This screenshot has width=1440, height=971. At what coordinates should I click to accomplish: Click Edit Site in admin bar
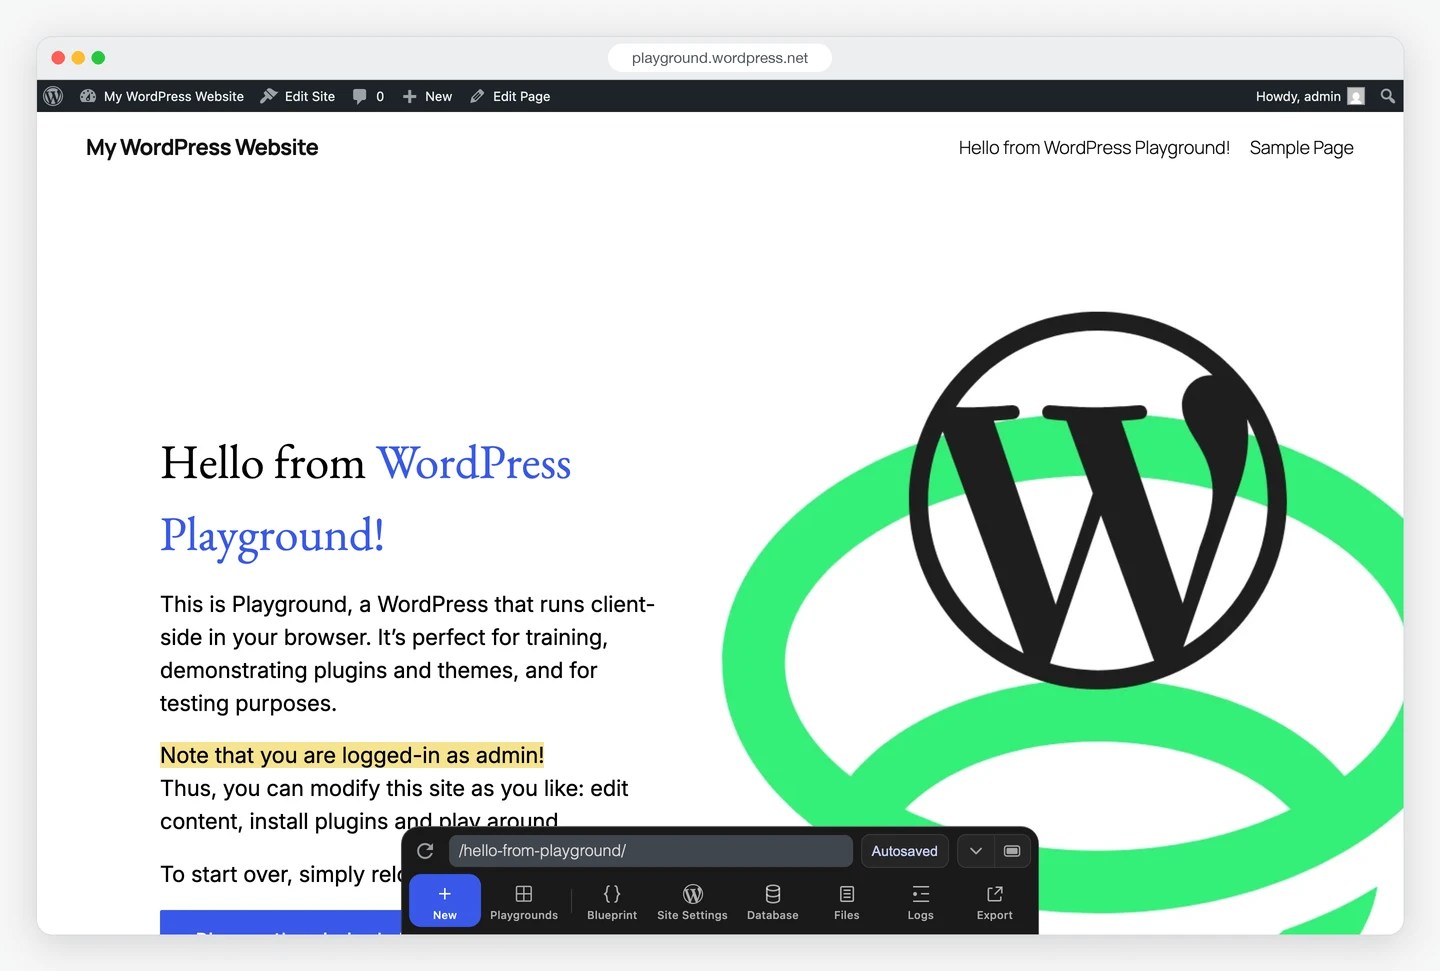pos(298,96)
